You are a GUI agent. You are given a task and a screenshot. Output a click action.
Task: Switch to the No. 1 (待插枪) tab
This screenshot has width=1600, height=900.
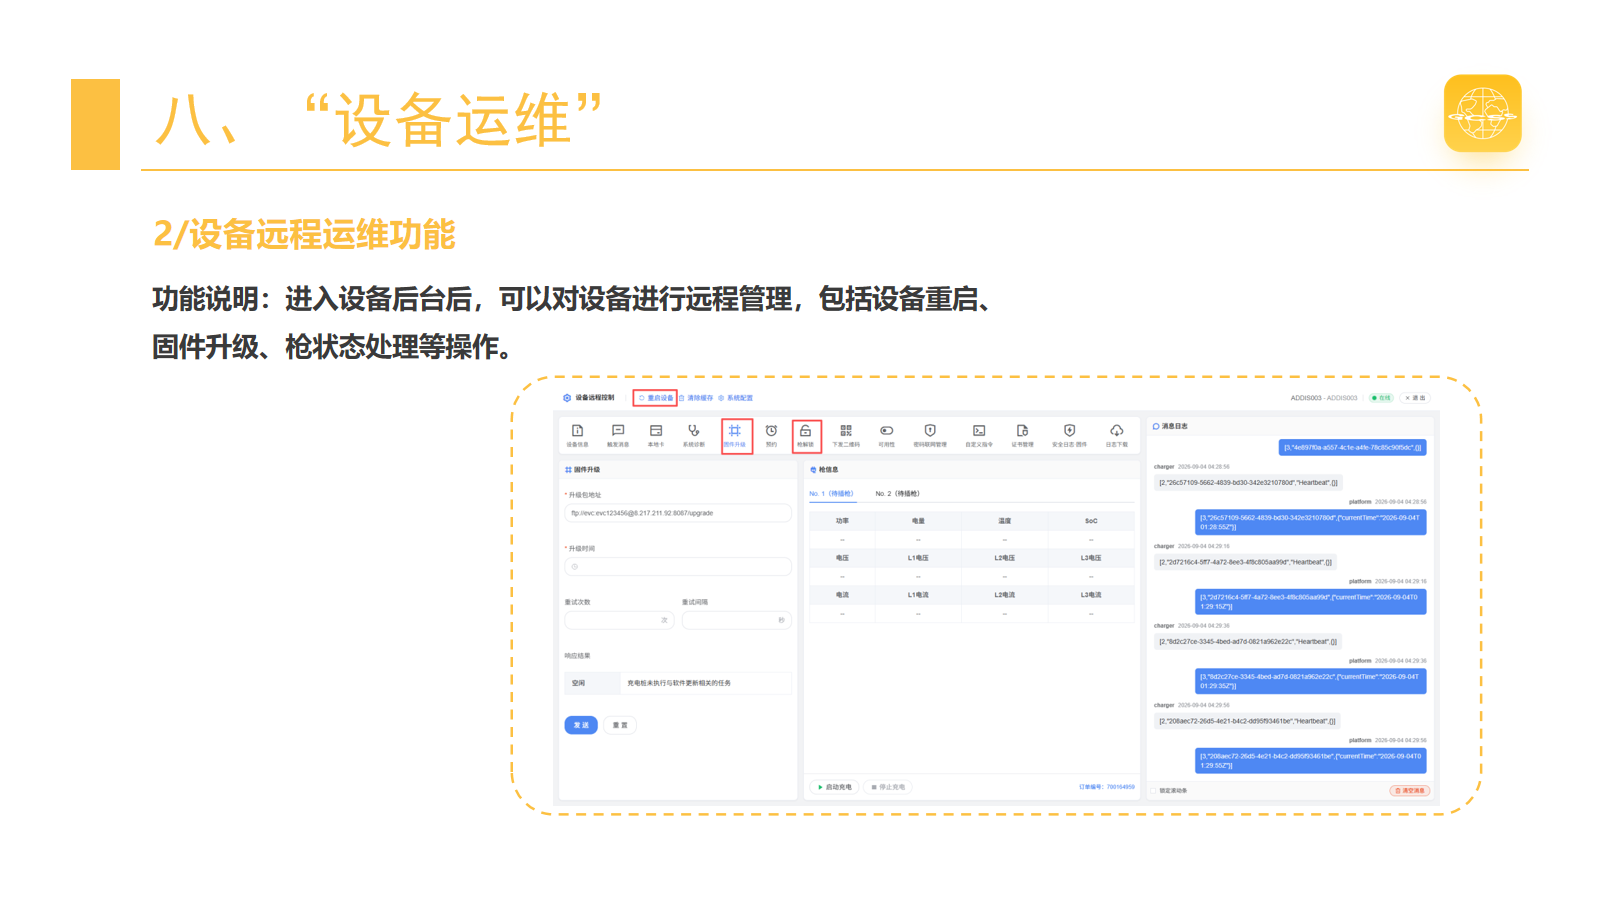pos(832,494)
